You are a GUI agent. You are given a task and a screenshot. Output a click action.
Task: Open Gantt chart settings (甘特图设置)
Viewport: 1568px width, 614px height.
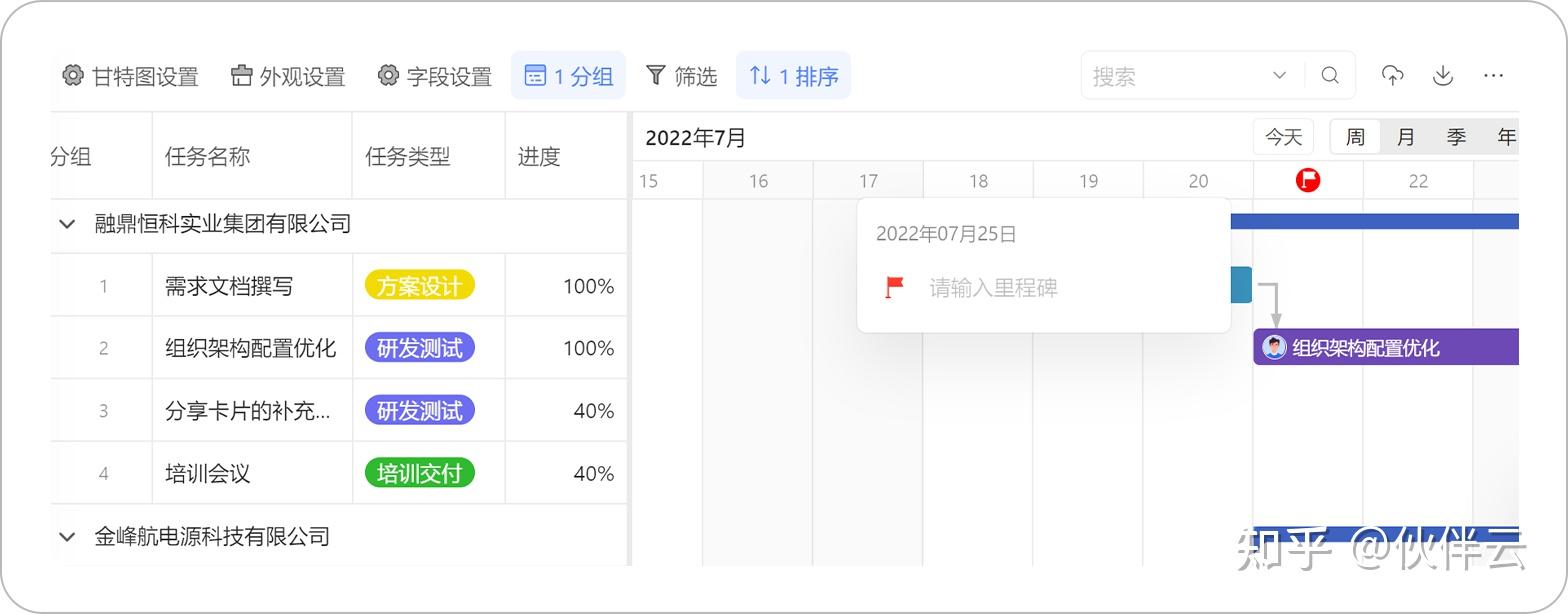click(130, 76)
